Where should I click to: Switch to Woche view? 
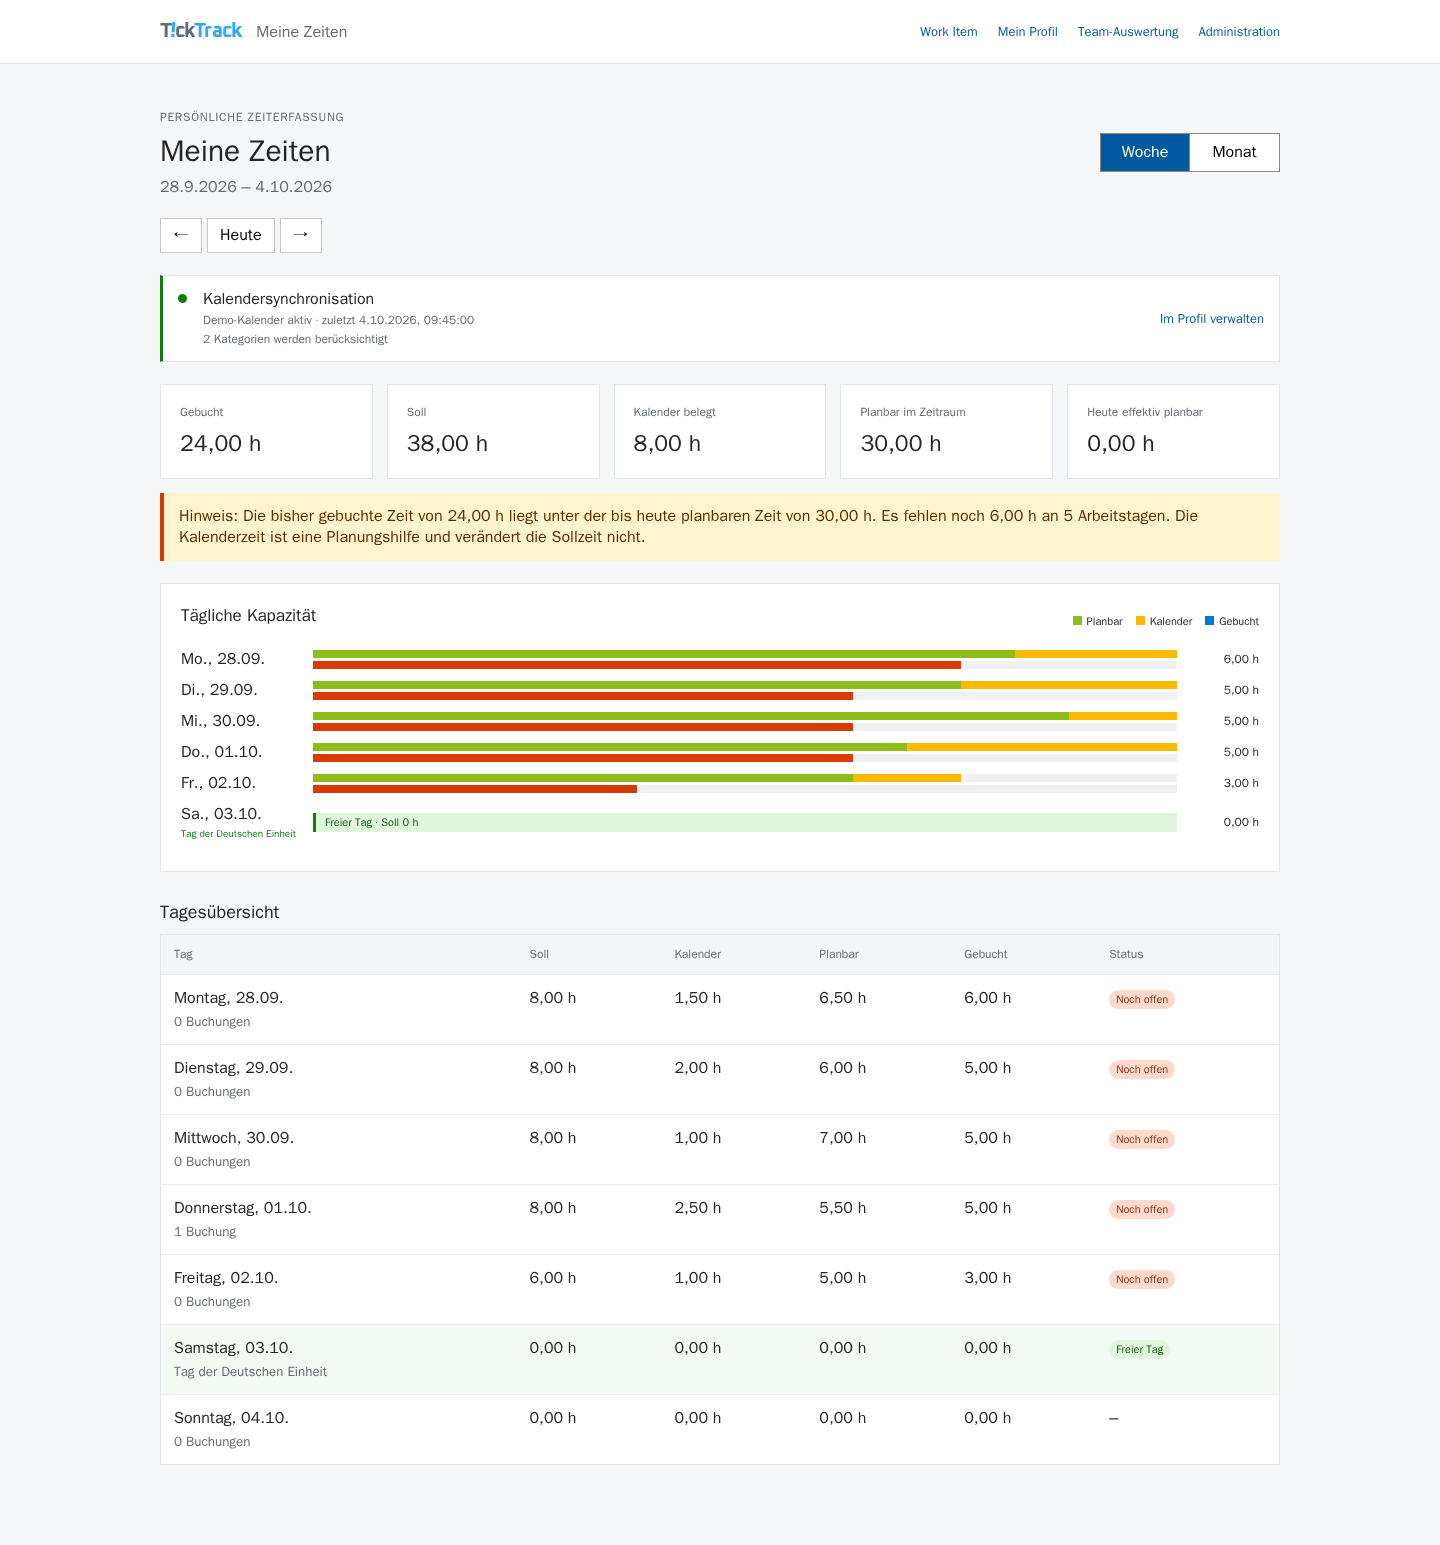[1145, 152]
